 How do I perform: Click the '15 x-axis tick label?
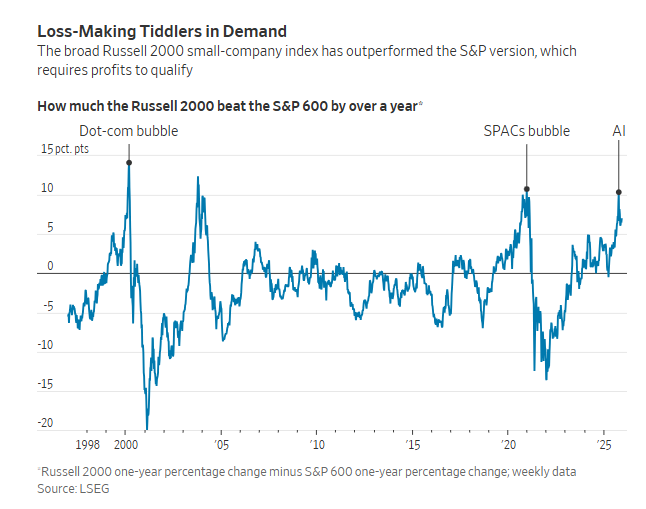[412, 444]
